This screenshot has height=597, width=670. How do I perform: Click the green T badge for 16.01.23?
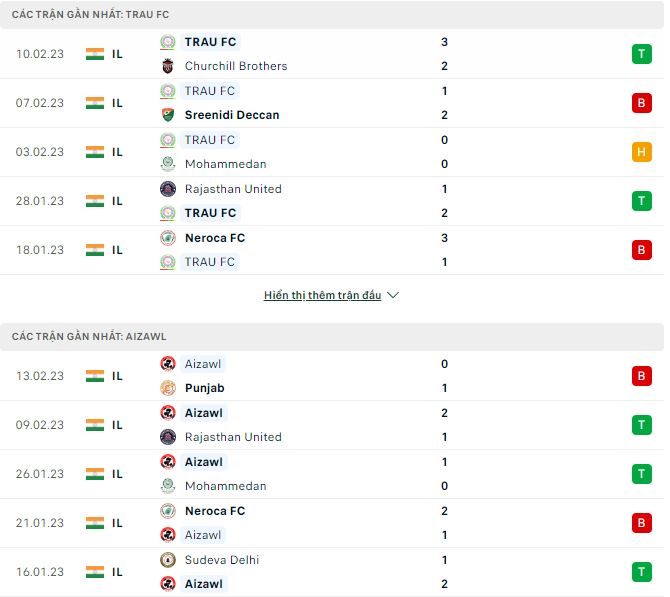tap(641, 572)
